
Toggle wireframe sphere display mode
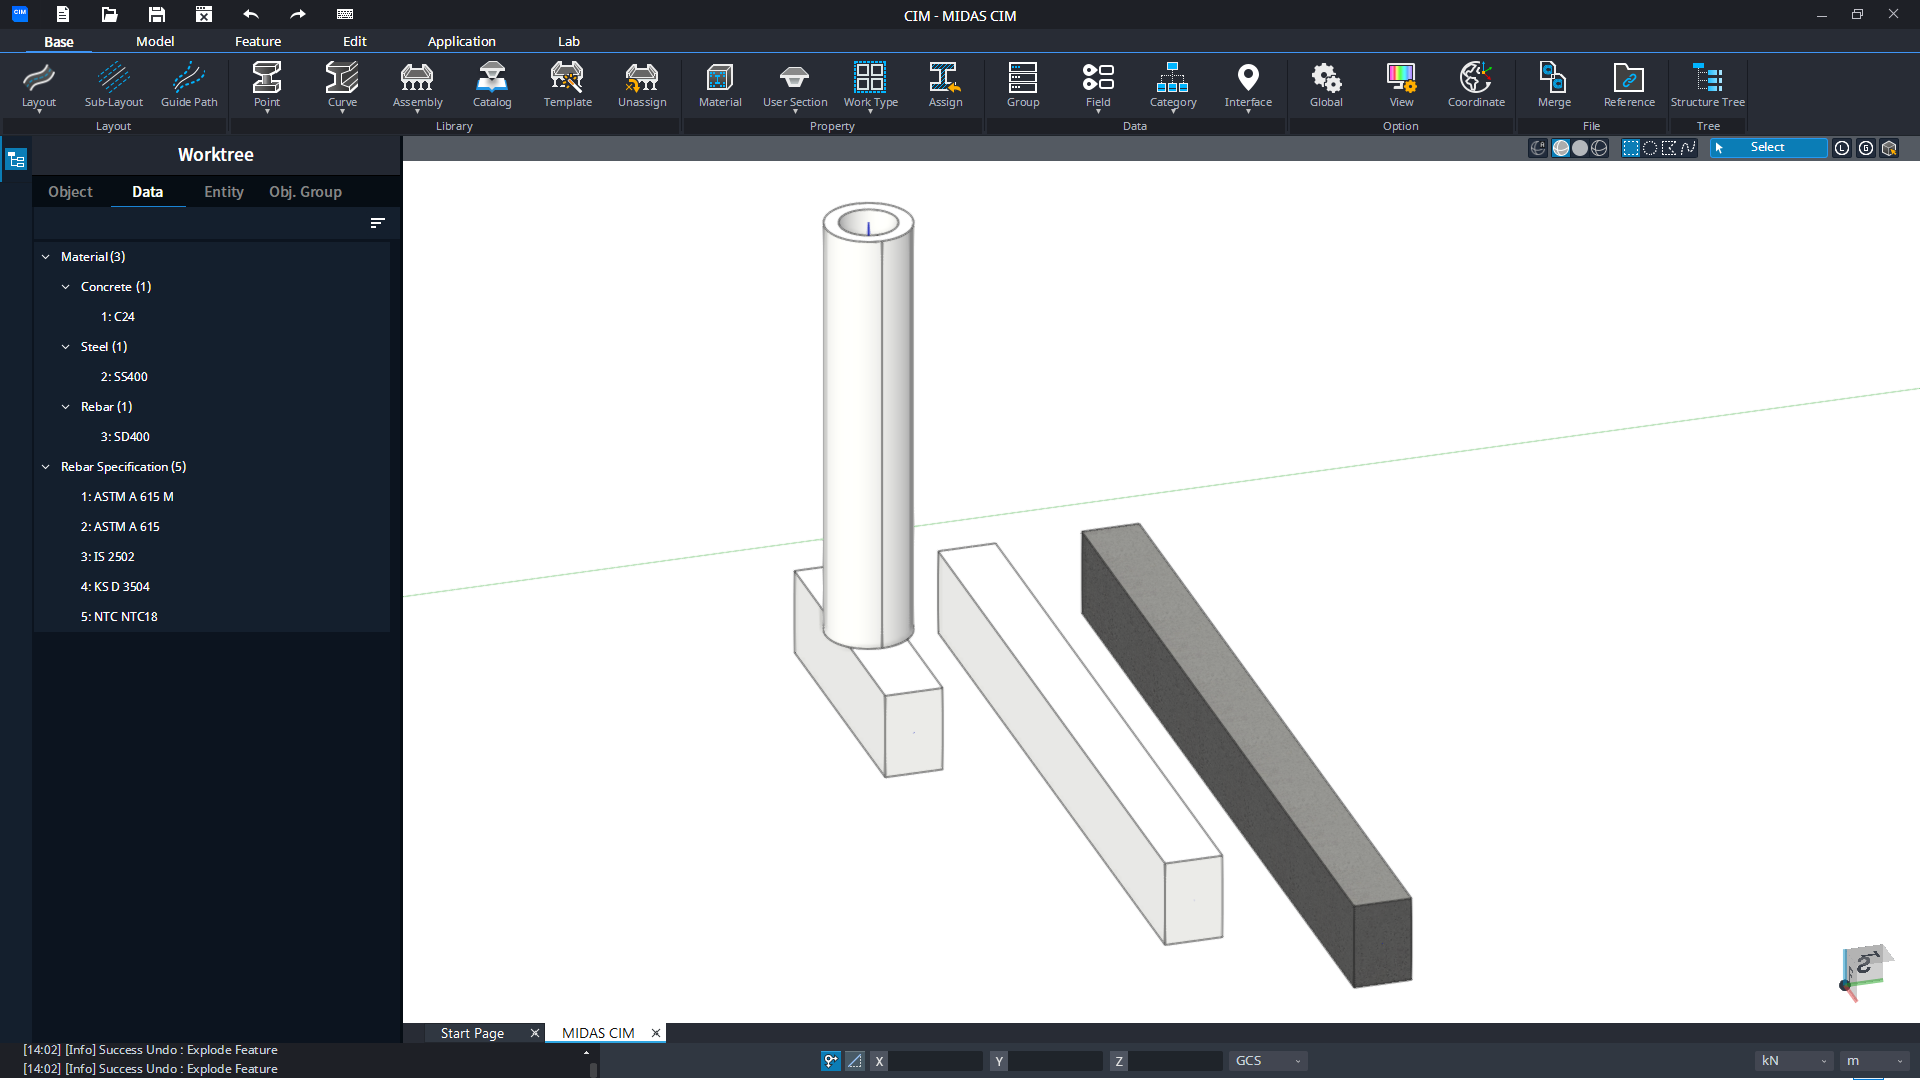coord(1599,148)
